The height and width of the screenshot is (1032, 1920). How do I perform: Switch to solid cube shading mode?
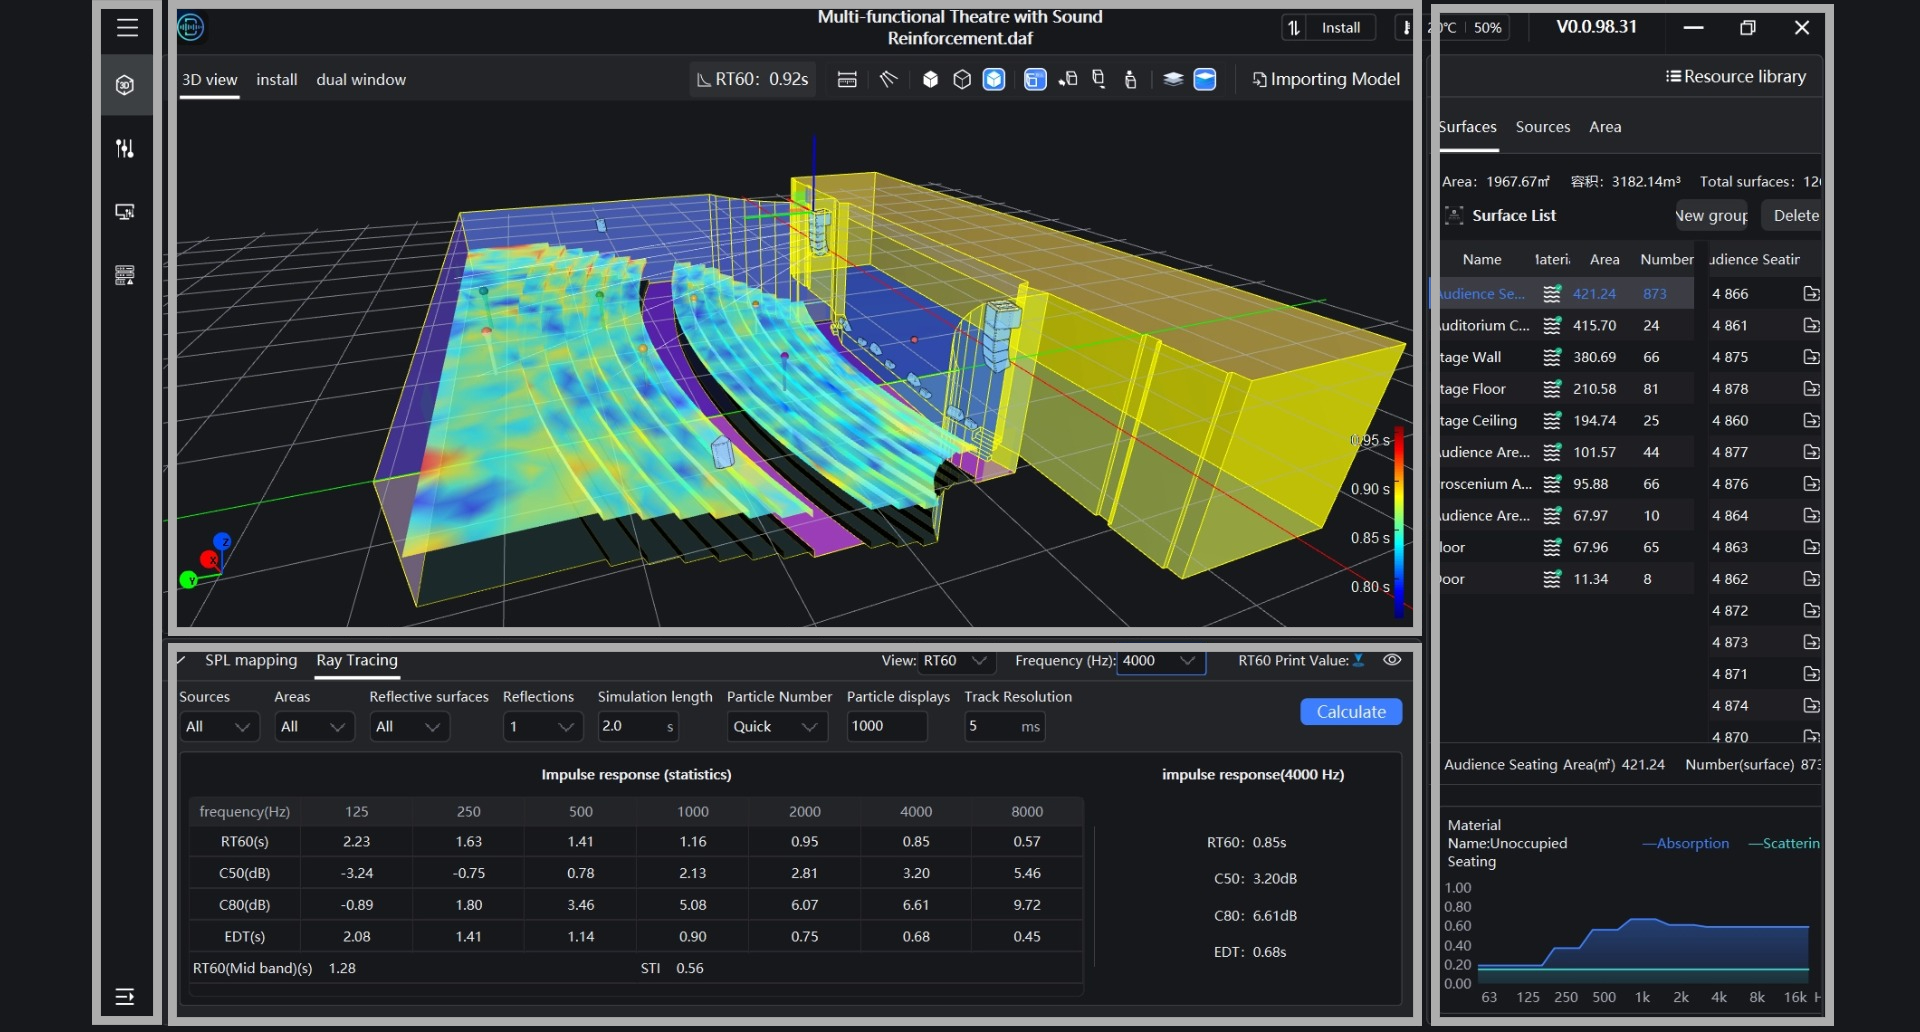pyautogui.click(x=930, y=79)
